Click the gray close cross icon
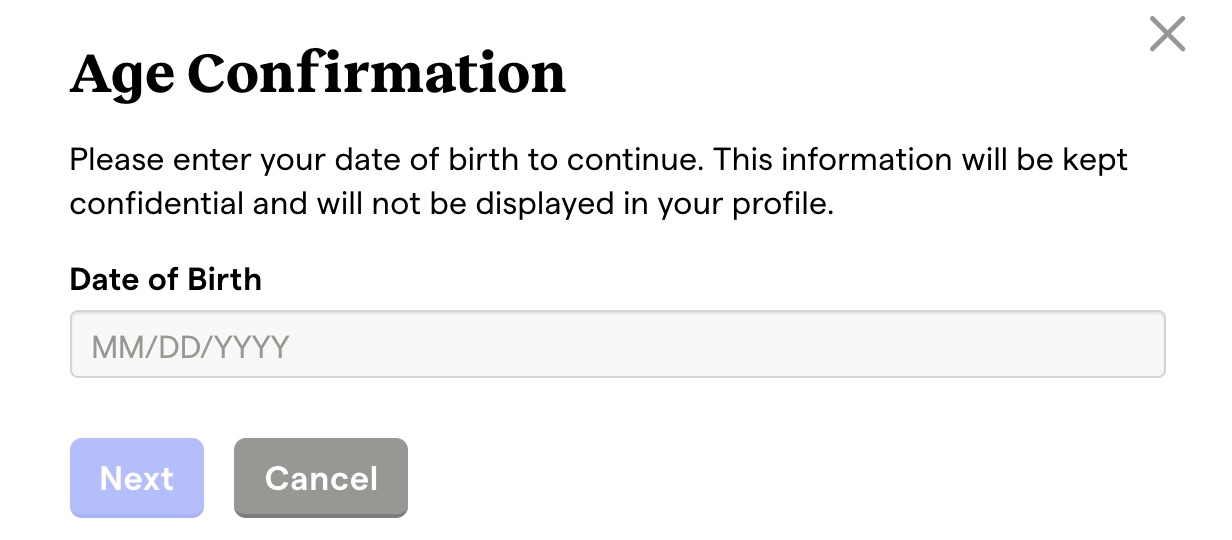The image size is (1232, 540). [1167, 35]
